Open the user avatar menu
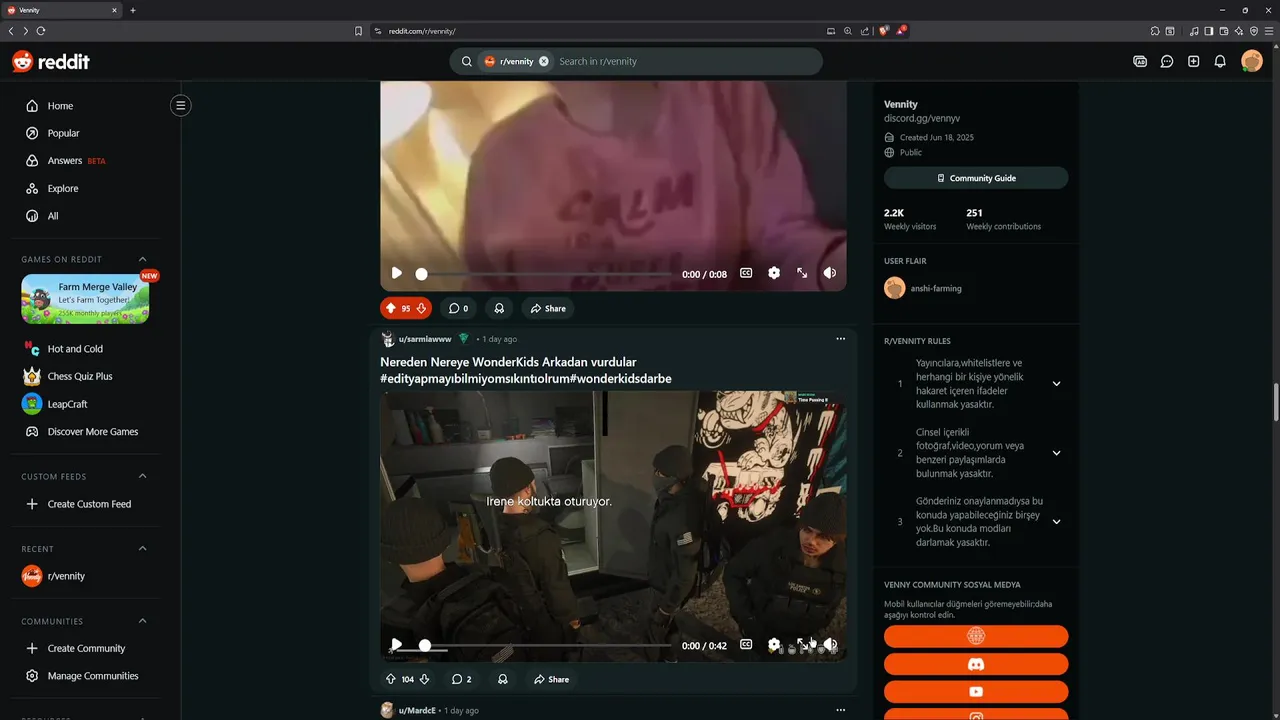 point(1252,61)
